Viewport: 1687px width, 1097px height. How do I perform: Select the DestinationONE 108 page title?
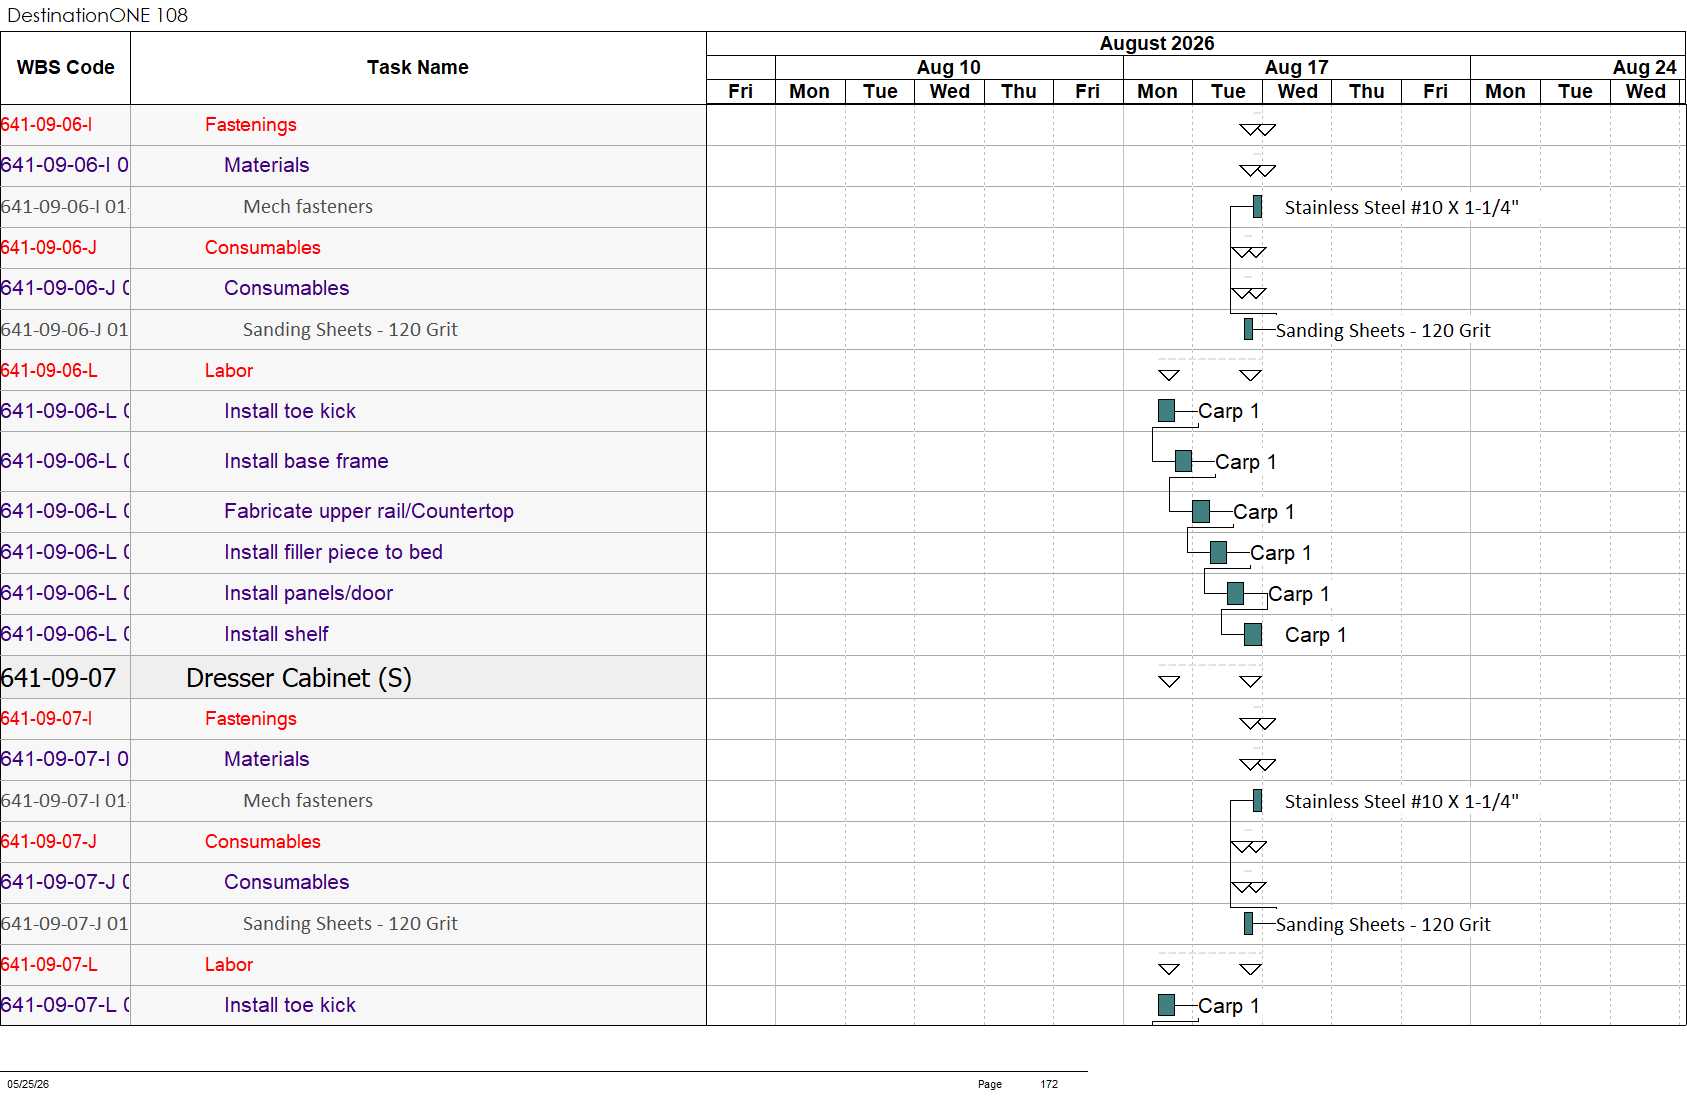pyautogui.click(x=97, y=15)
